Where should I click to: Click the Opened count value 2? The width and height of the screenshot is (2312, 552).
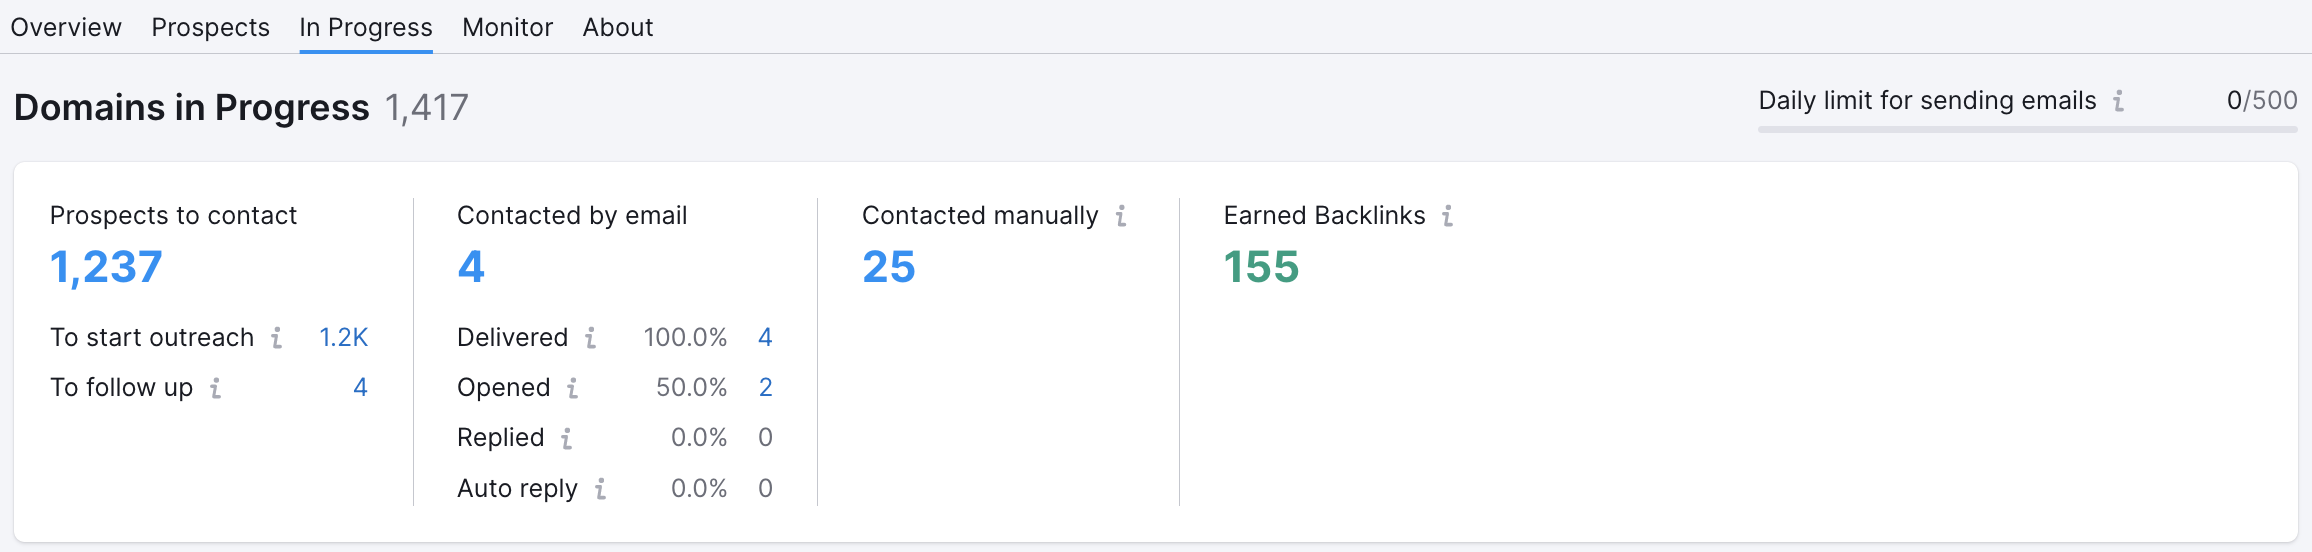[x=765, y=388]
